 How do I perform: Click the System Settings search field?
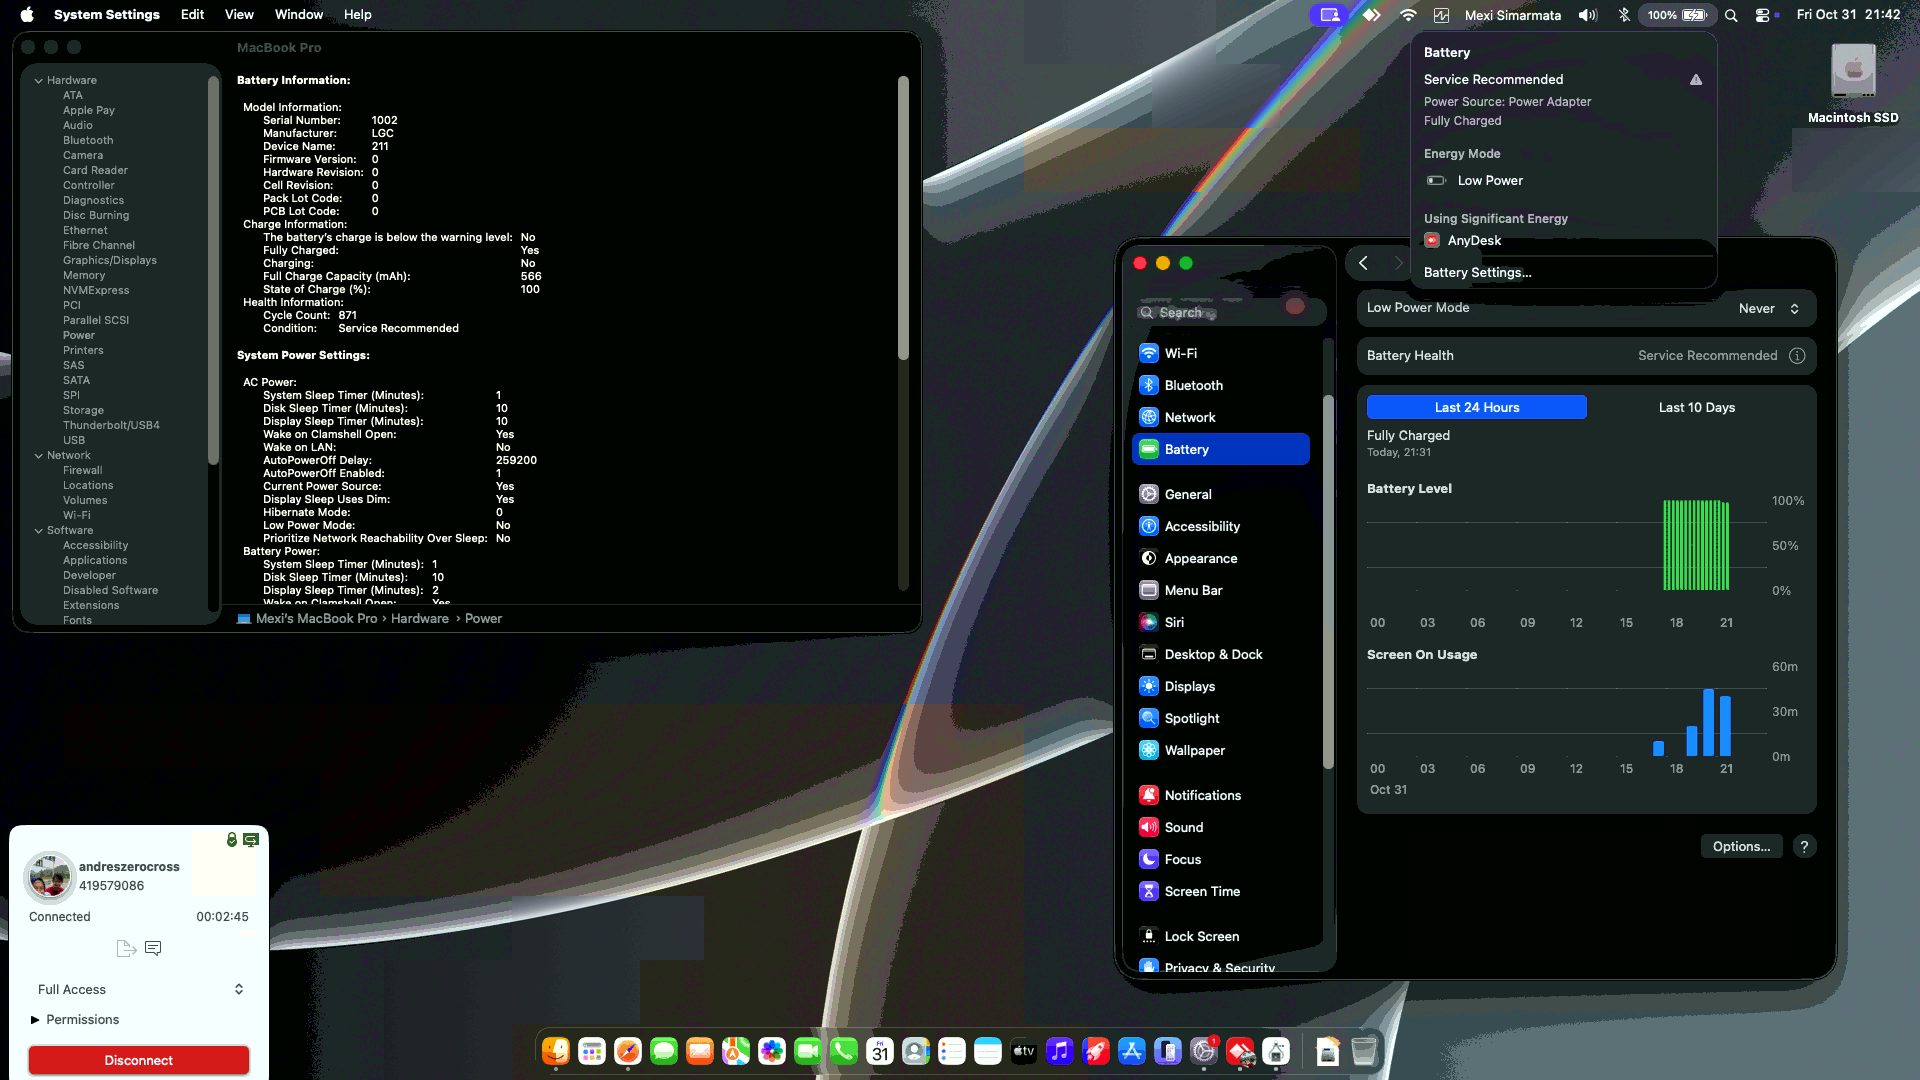(1231, 312)
